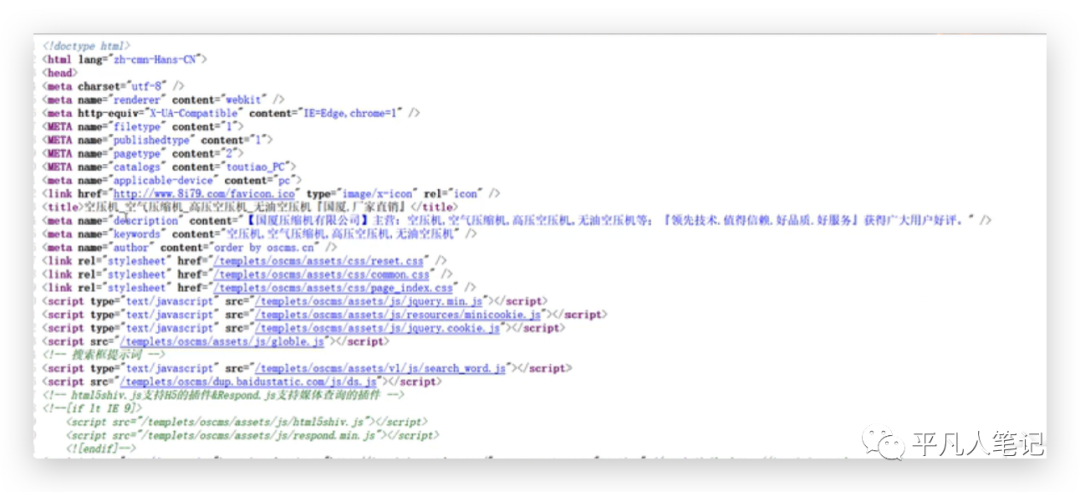Click the lang value "zh-cmn-Hans-CN"

[x=154, y=60]
